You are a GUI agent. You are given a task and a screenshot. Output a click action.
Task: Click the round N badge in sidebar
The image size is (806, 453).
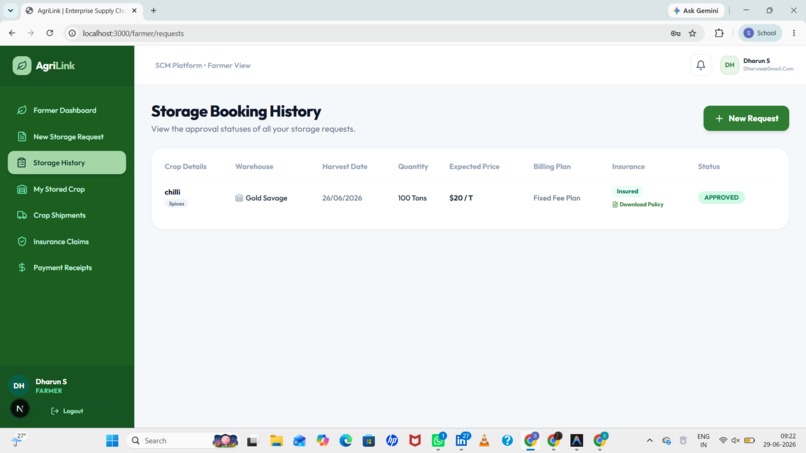[20, 409]
